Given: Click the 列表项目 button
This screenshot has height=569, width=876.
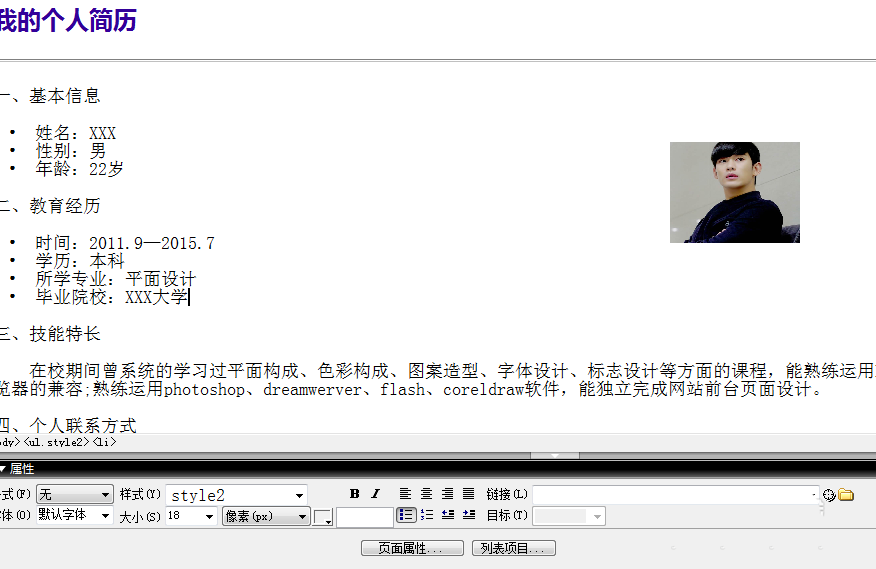Looking at the screenshot, I should pos(513,548).
